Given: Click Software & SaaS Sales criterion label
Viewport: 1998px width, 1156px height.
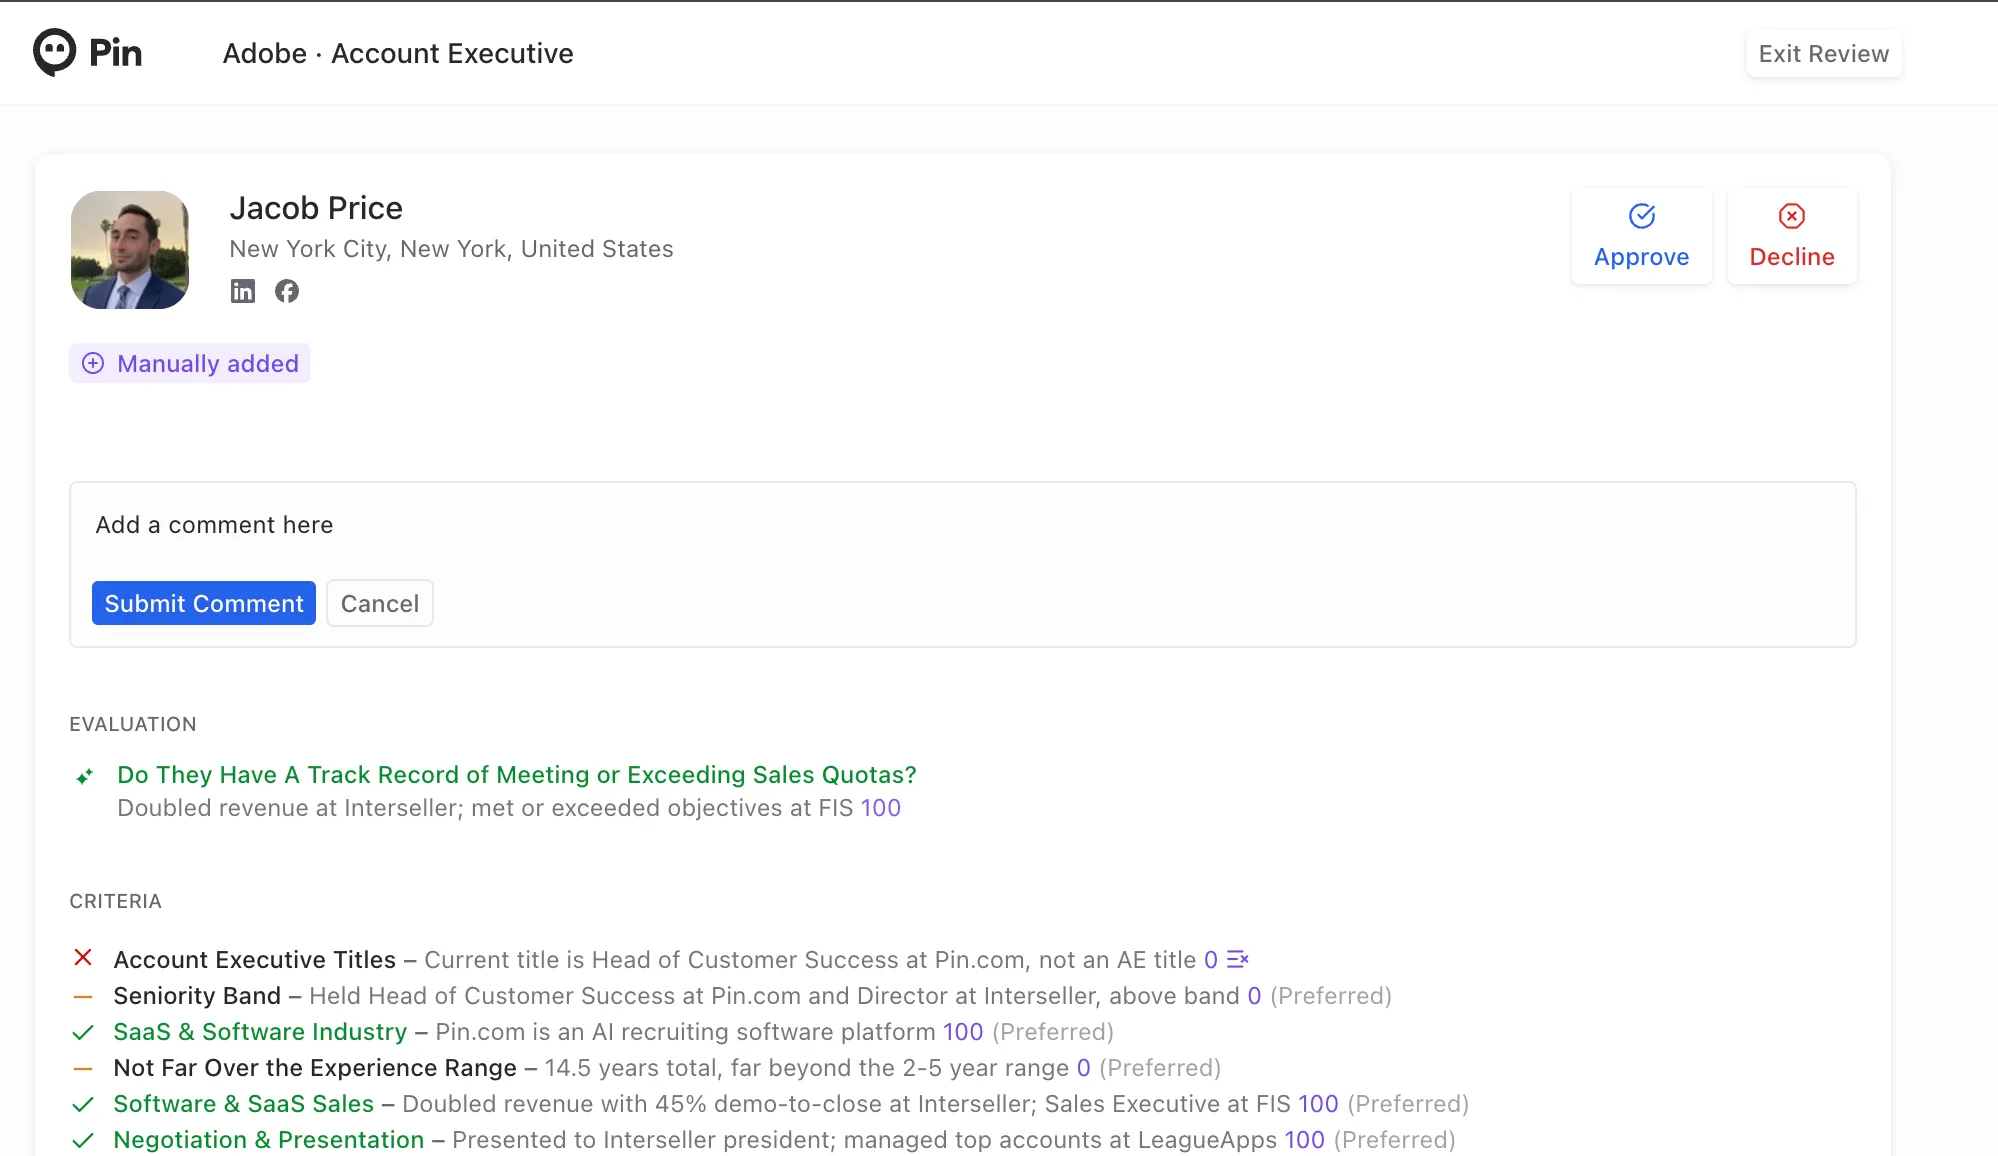Looking at the screenshot, I should [243, 1104].
